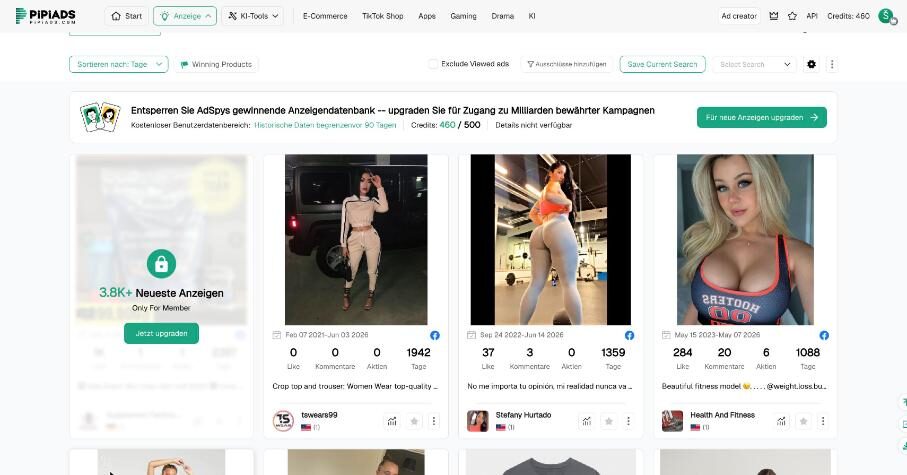Click the lock icon on locked card
The image size is (907, 475).
point(161,264)
